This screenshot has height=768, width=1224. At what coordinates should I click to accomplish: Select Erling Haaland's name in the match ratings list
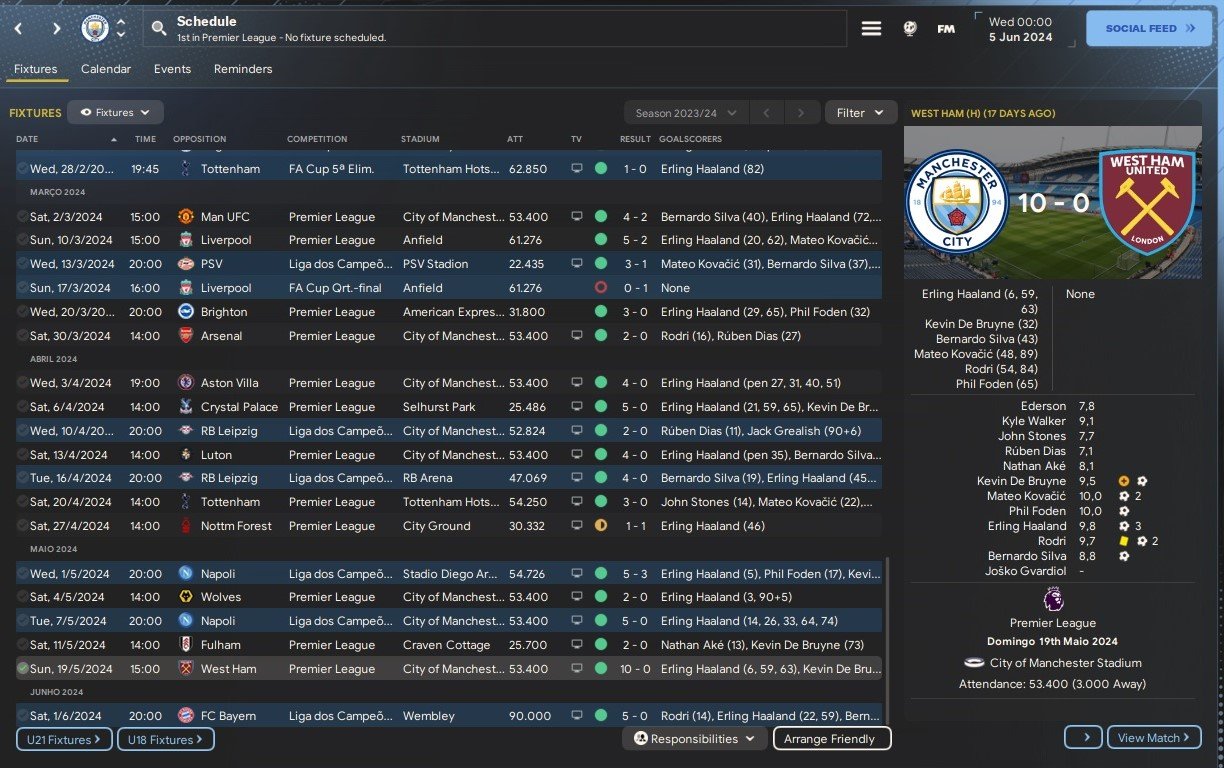1026,526
